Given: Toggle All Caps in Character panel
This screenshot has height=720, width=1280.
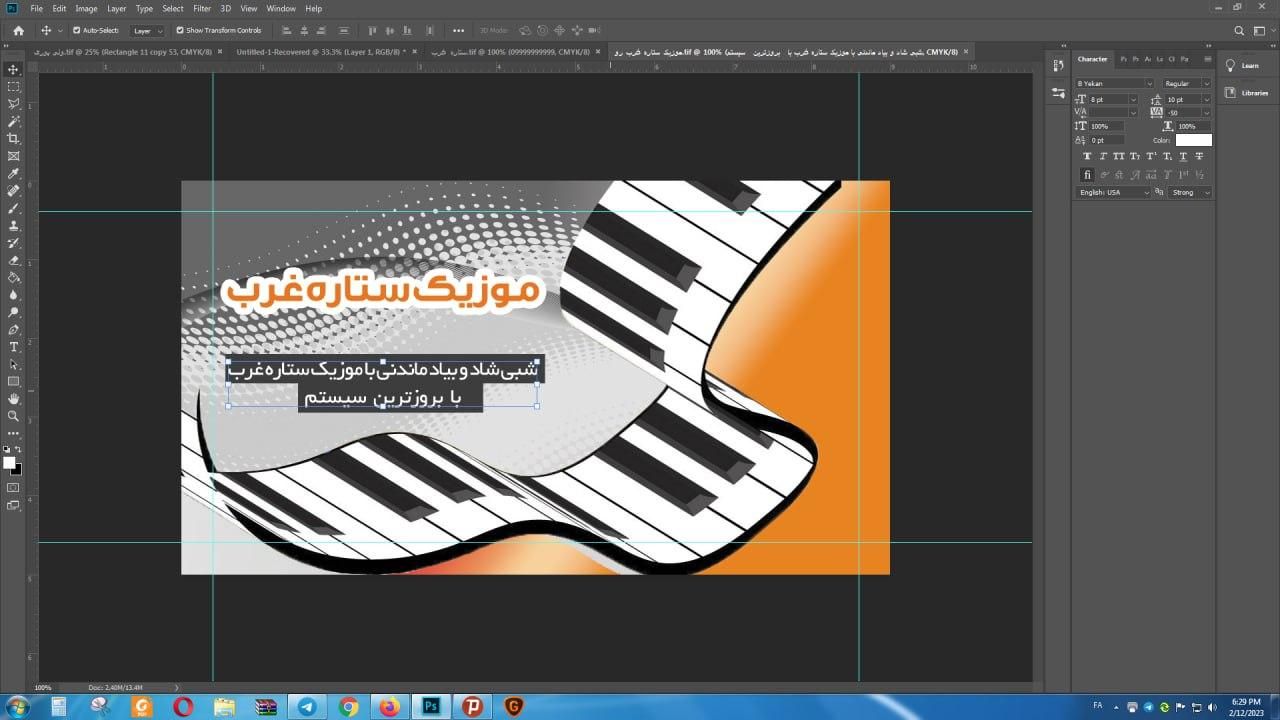Looking at the screenshot, I should click(1119, 156).
